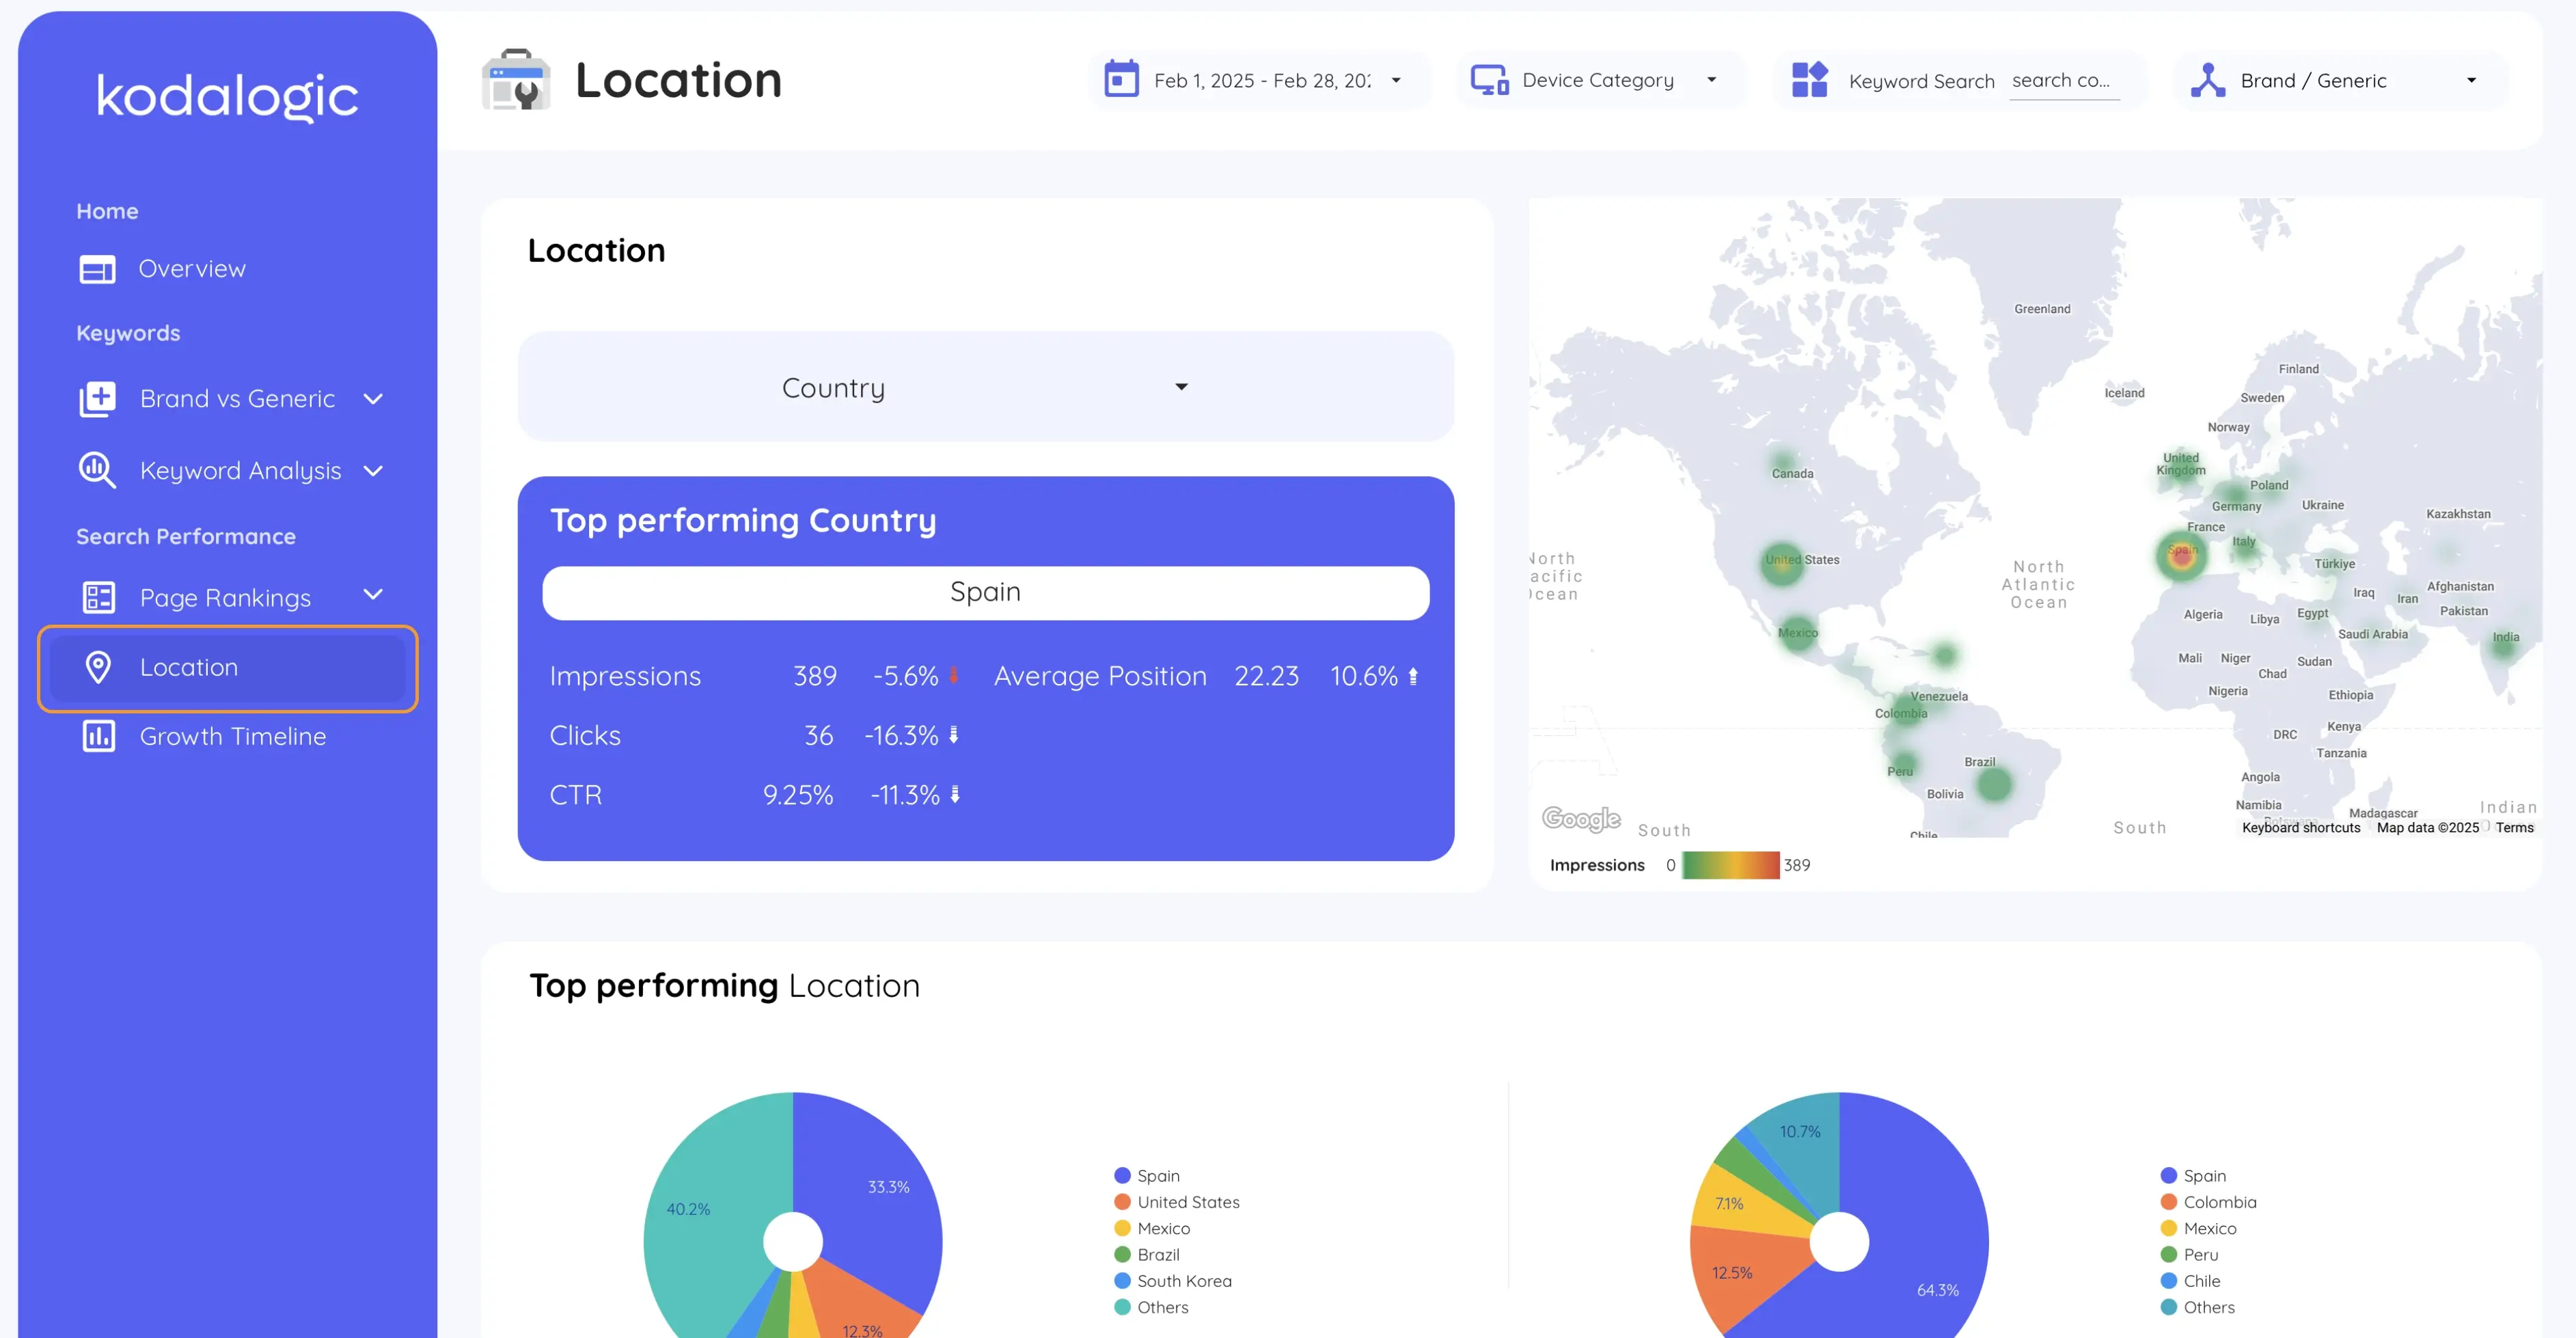
Task: Click the Brand vs Generic plus icon
Action: pyautogui.click(x=97, y=399)
